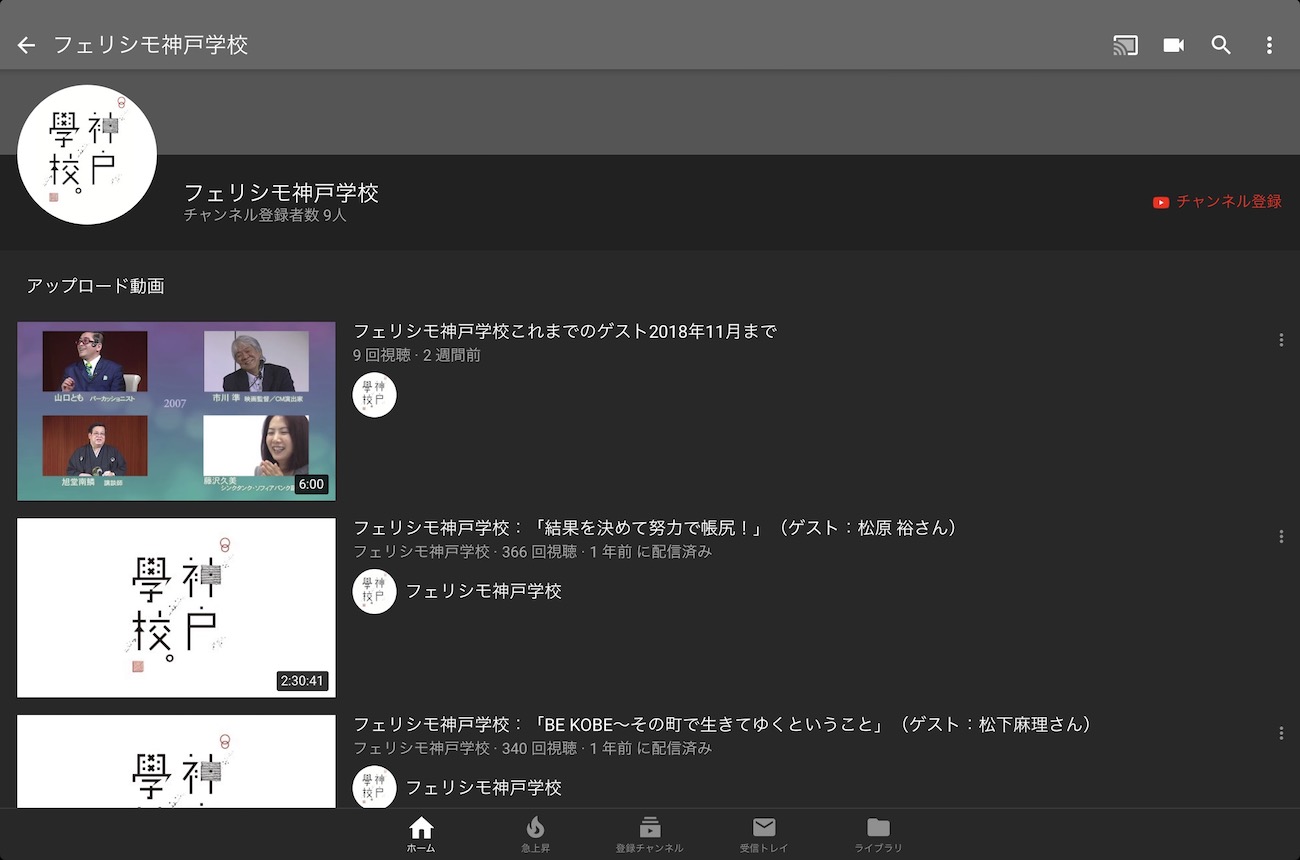Click channel avatar under BE KOBE video
This screenshot has width=1300, height=860.
(375, 788)
